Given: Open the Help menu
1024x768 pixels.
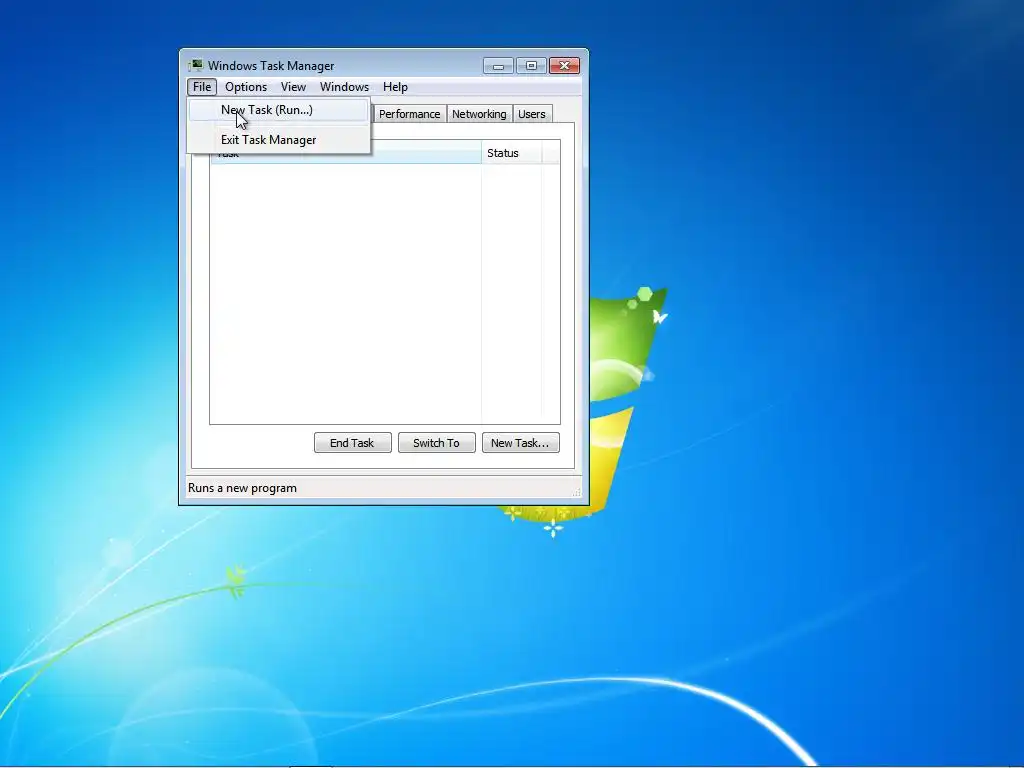Looking at the screenshot, I should 395,87.
